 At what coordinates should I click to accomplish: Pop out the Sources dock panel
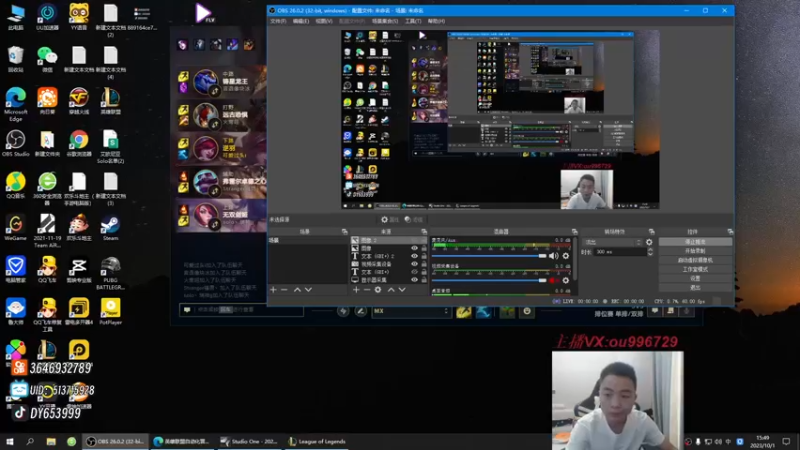(424, 232)
